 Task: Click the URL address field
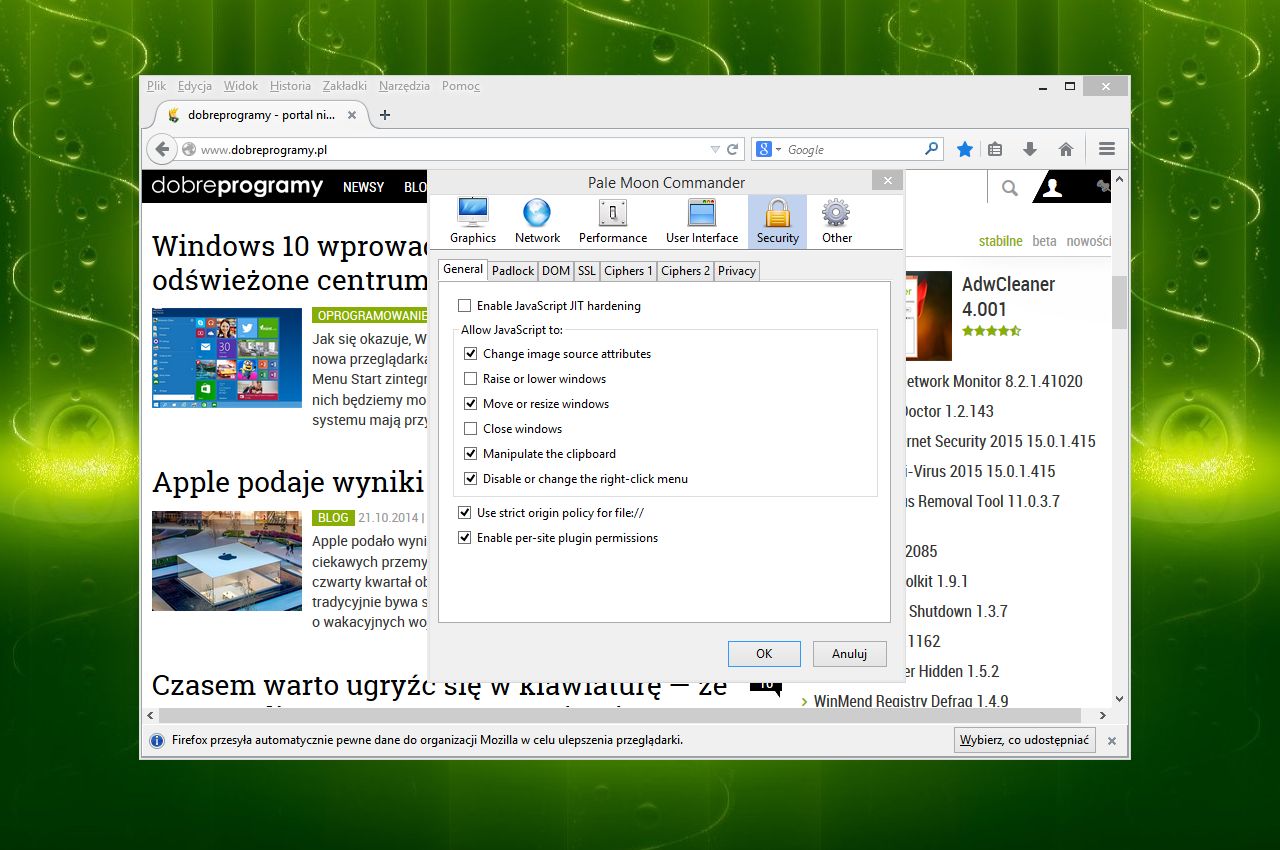point(452,149)
